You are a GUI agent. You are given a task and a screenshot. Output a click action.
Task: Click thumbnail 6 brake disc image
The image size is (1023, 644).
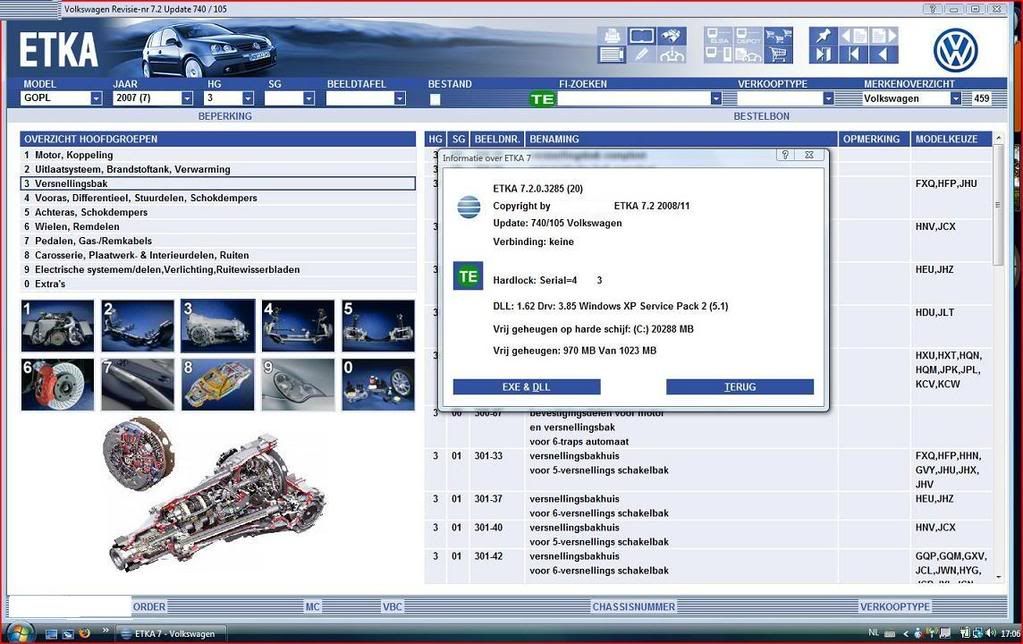coord(57,384)
